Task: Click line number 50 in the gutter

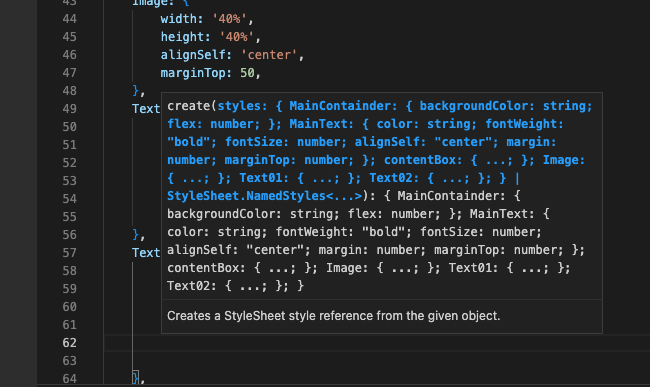Action: point(70,127)
